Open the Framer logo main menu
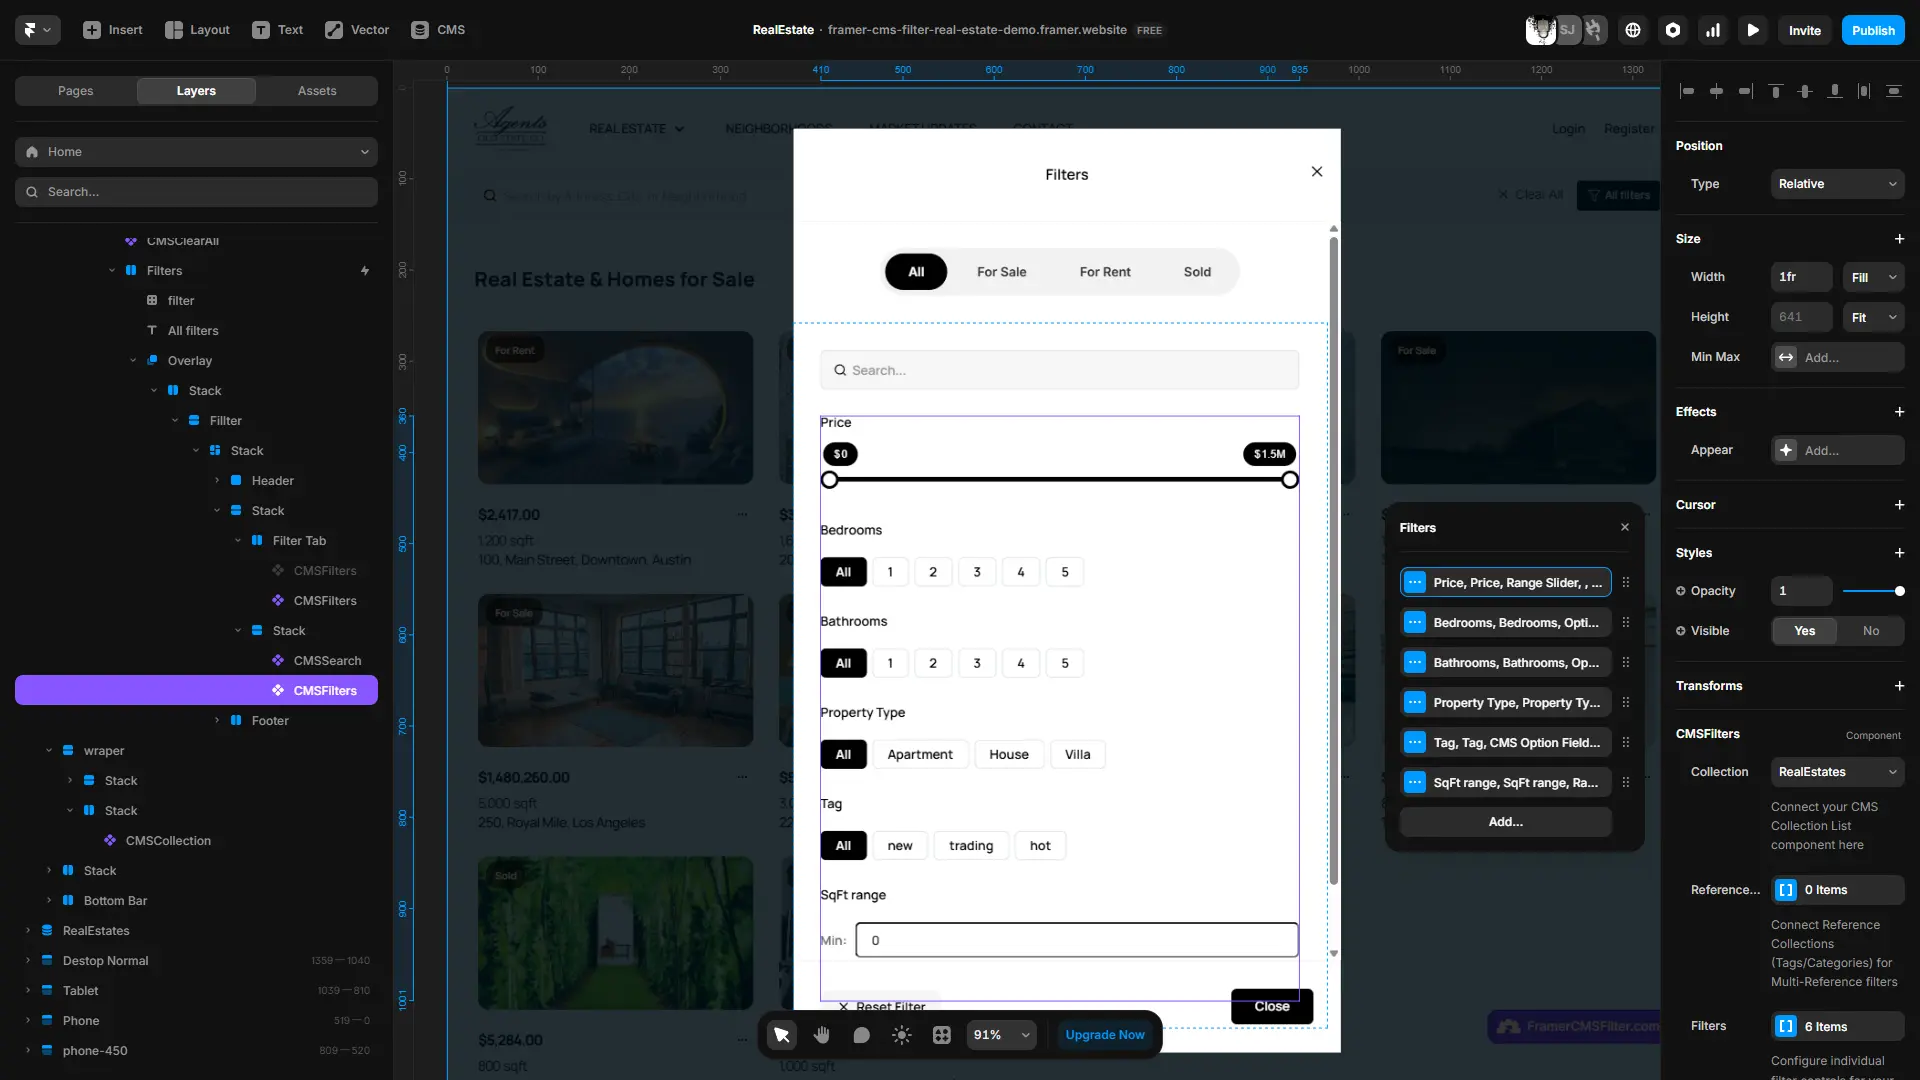 (x=37, y=30)
